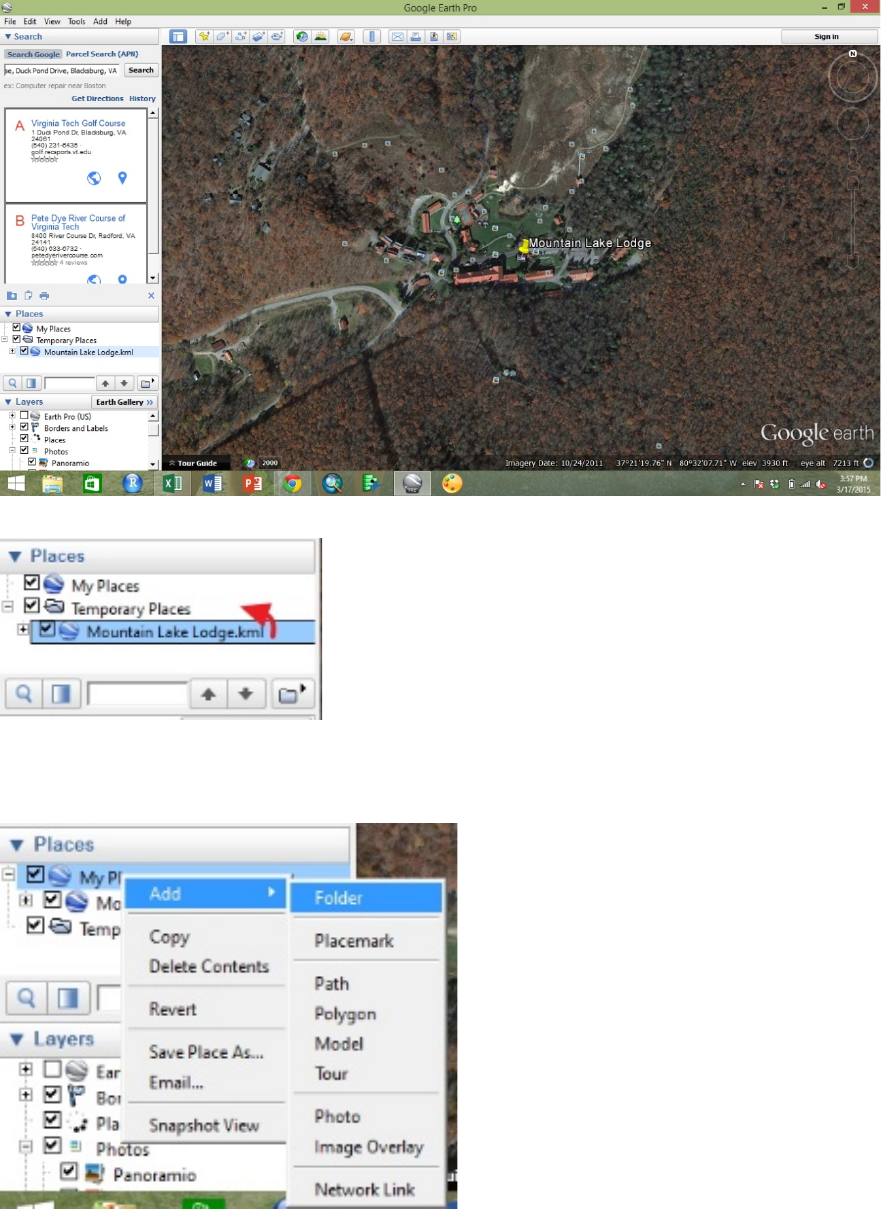This screenshot has width=881, height=1209.
Task: Click the move-up arrow in main window's Places panel
Action: point(105,383)
